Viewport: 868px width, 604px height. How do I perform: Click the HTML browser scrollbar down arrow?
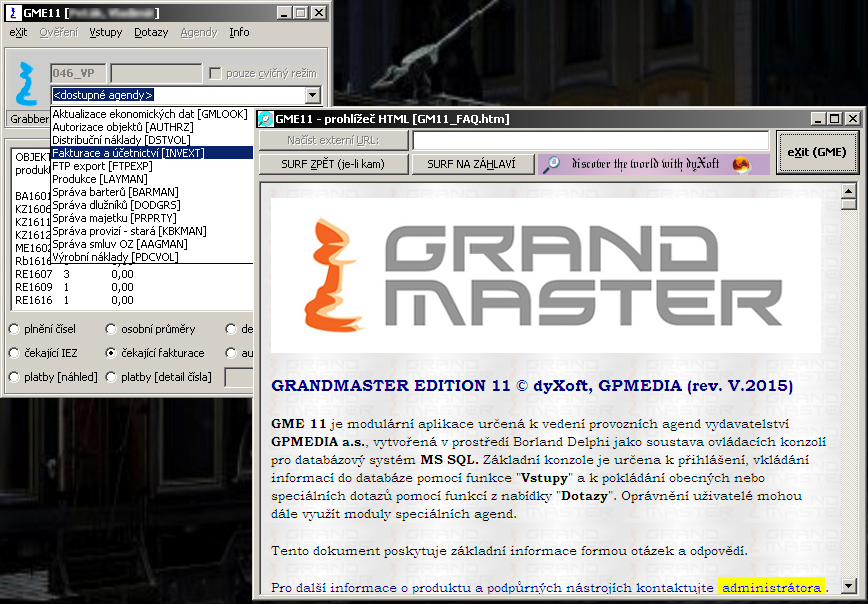(849, 585)
